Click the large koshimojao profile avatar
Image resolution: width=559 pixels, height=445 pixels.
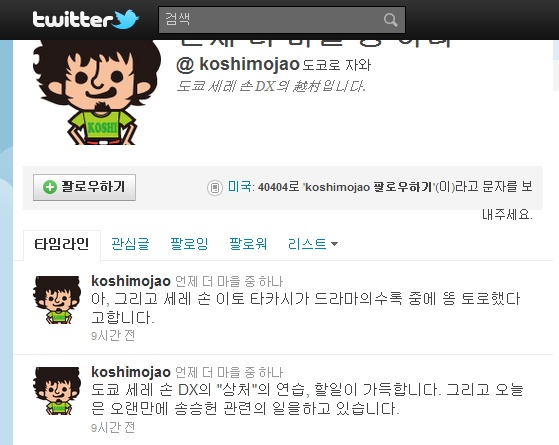(x=96, y=93)
